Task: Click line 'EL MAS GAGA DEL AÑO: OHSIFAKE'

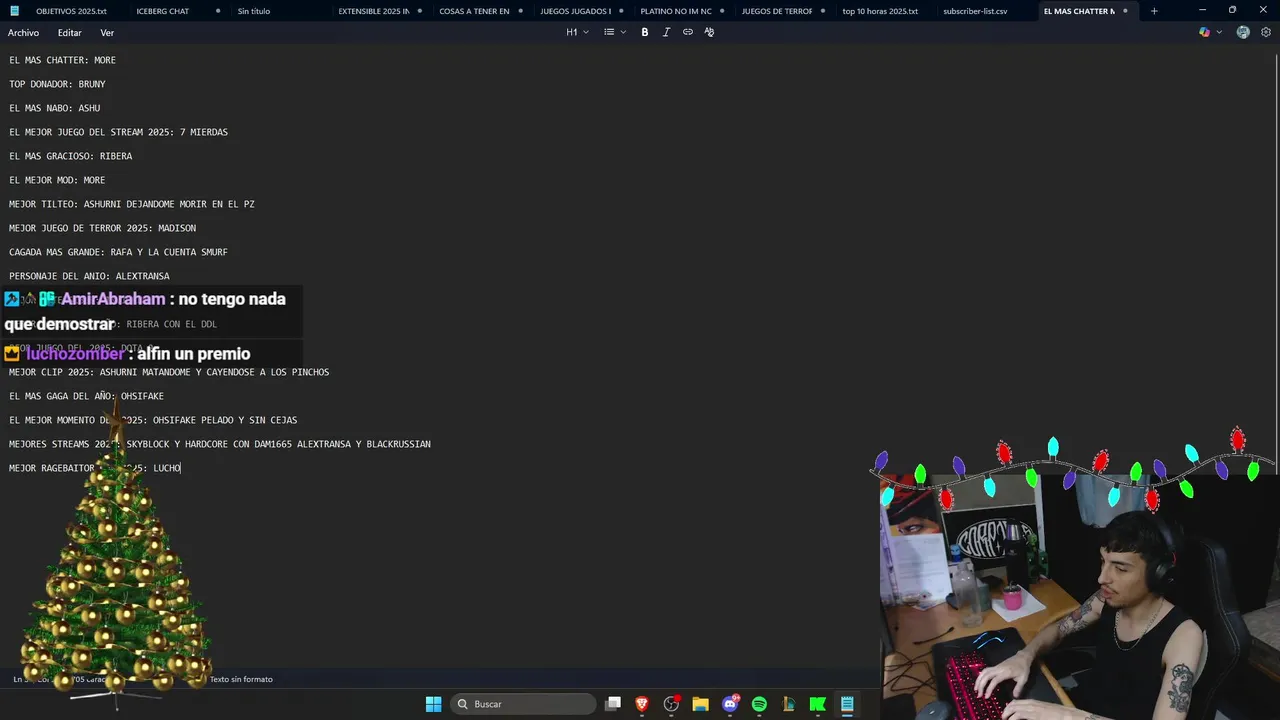Action: pos(86,396)
